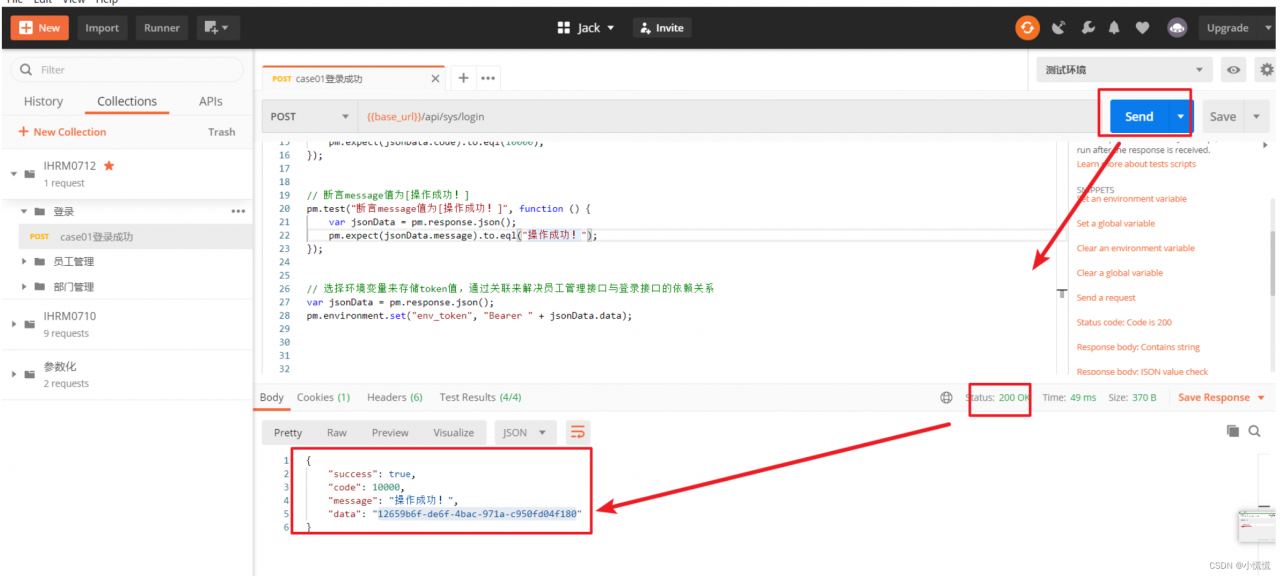
Task: Click the environment quick look eye icon
Action: pos(1234,70)
